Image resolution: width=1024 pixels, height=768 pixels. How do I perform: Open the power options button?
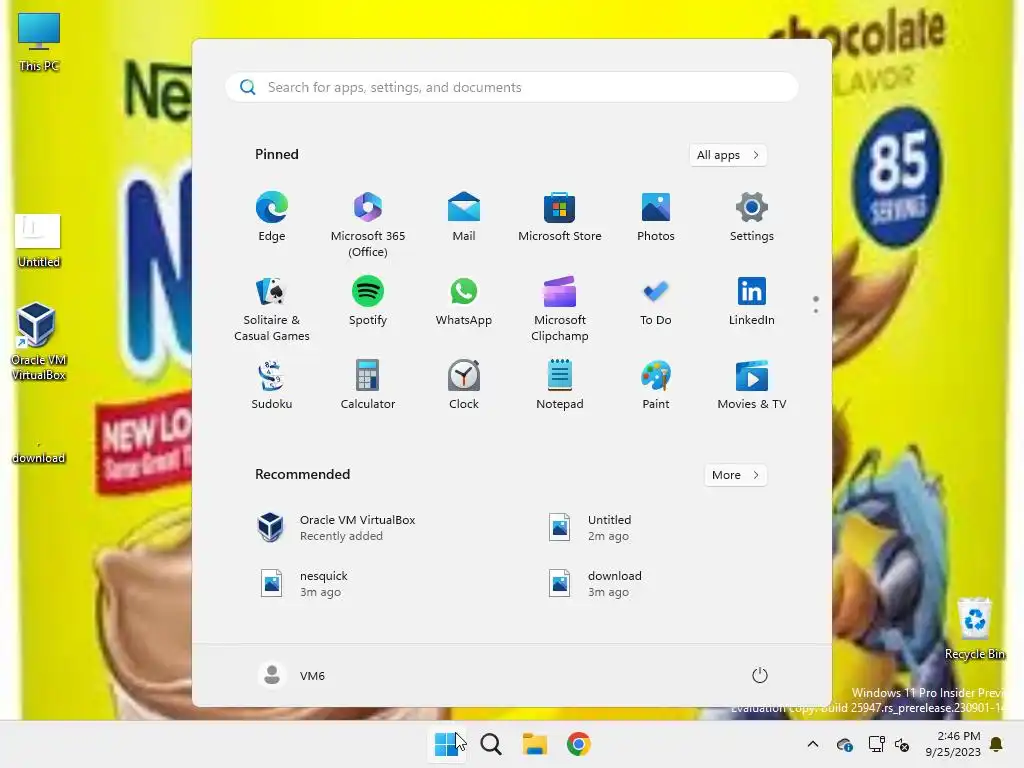pyautogui.click(x=760, y=675)
